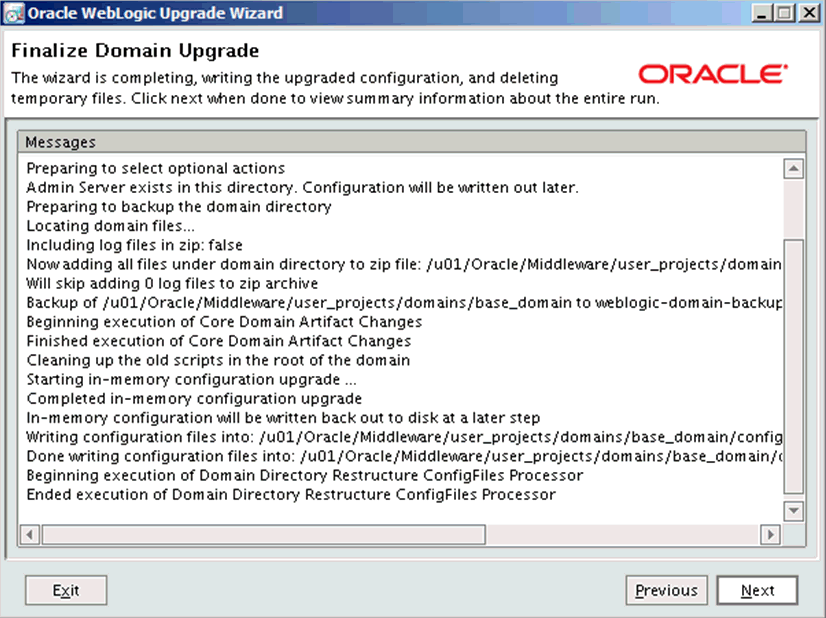Select the 'Preparing to select optional actions' line
The height and width of the screenshot is (618, 826).
pos(155,169)
